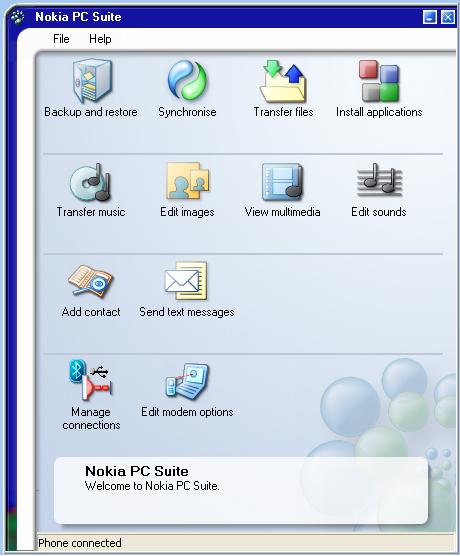Start the Transfer music CD icon
460x556 pixels.
(91, 182)
